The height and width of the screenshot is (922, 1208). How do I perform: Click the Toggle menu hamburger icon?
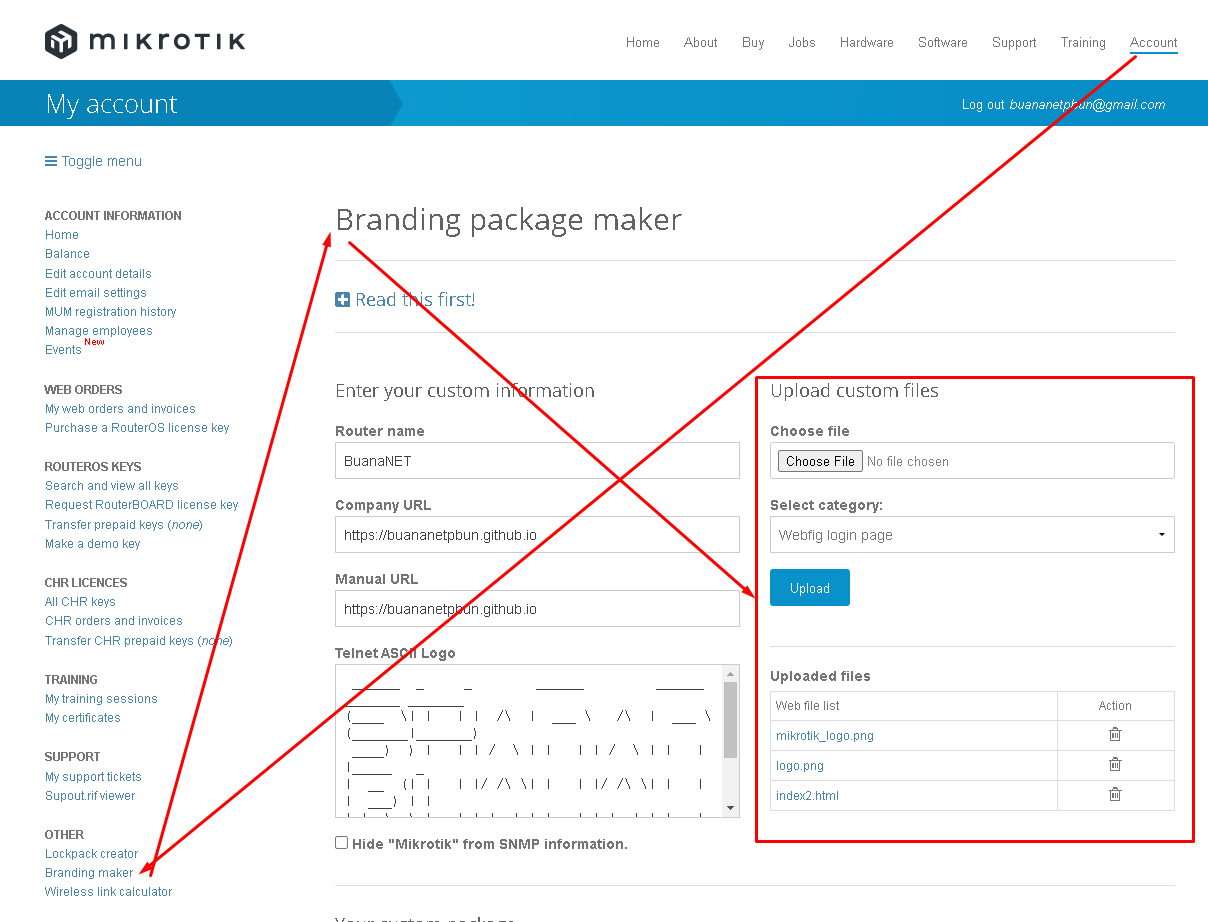pos(49,161)
